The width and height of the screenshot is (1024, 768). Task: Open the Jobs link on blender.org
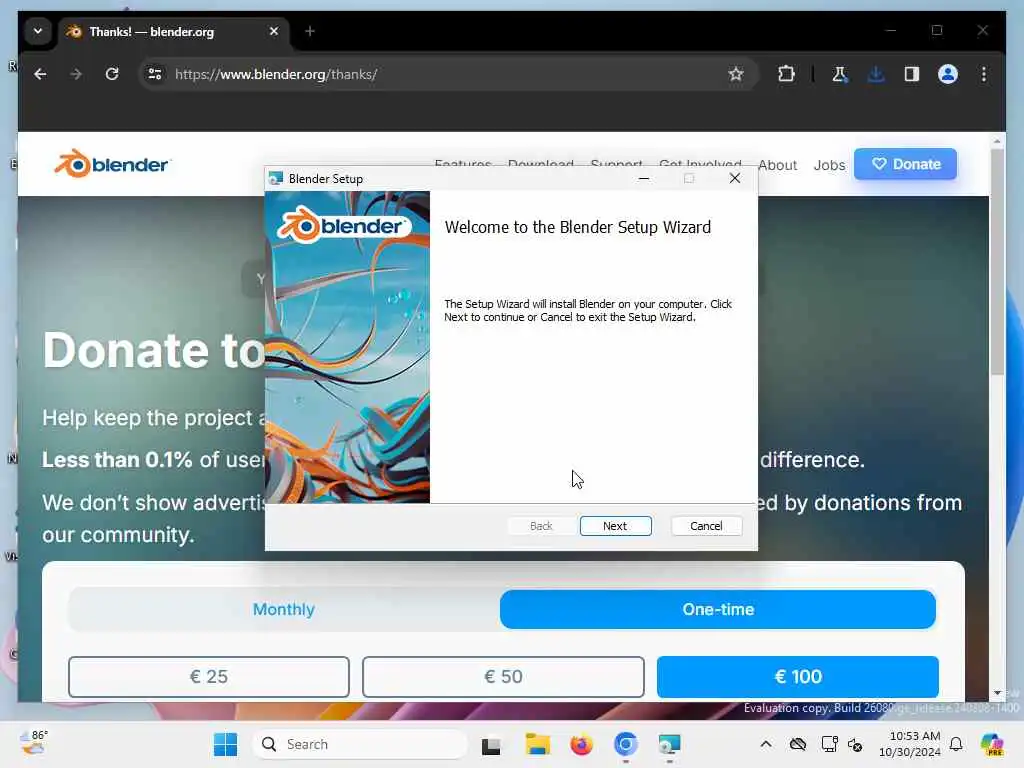pos(829,165)
